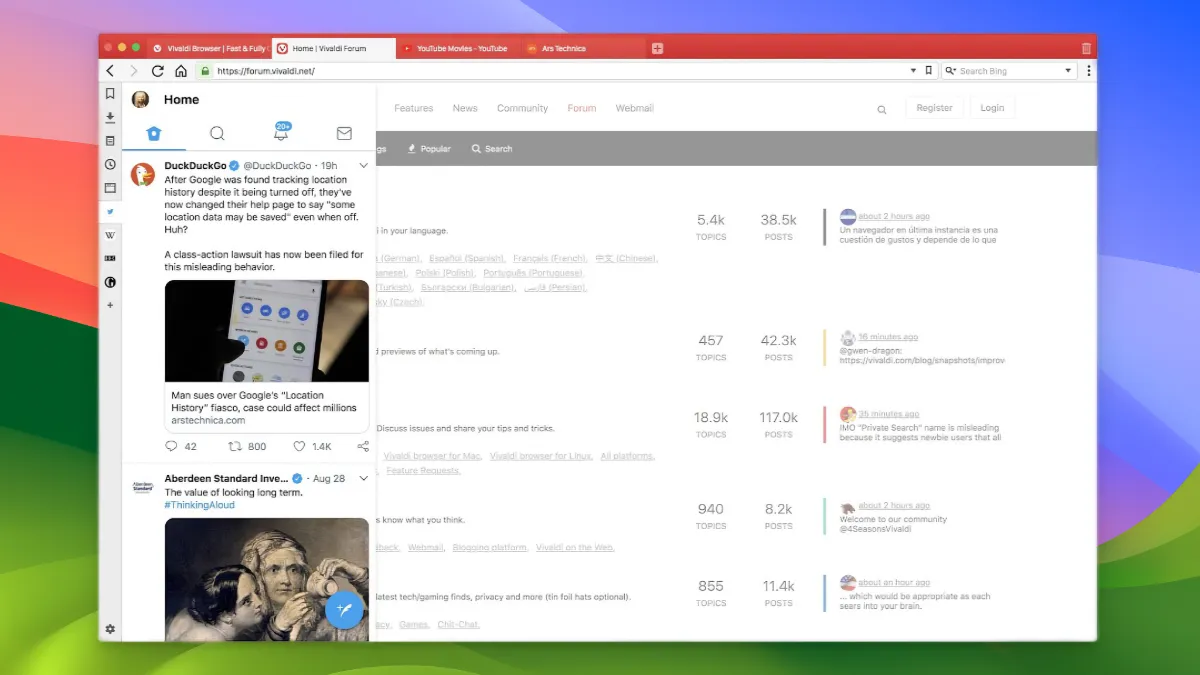Open the Bookmarks panel in the sidebar
The height and width of the screenshot is (675, 1200).
pyautogui.click(x=110, y=93)
